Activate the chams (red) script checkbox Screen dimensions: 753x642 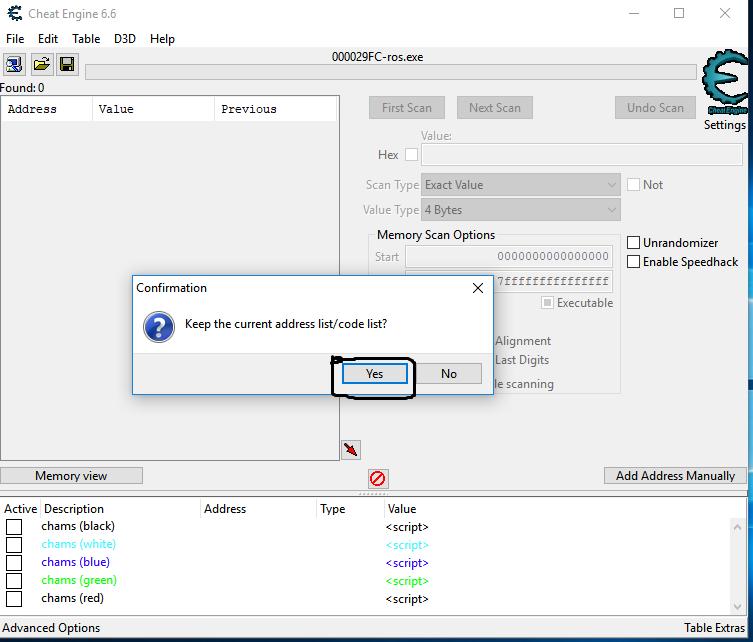tap(14, 599)
